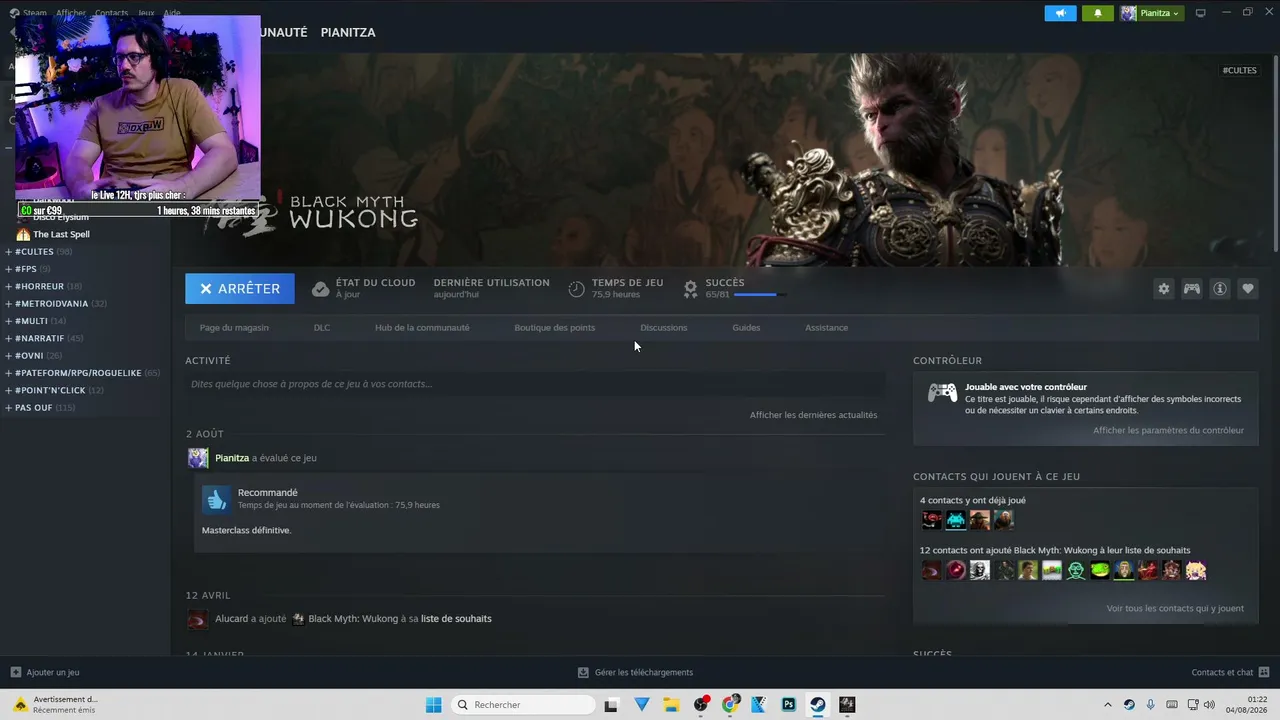Expand the #METROIDVANIA collection
This screenshot has width=1280, height=720.
coord(9,304)
